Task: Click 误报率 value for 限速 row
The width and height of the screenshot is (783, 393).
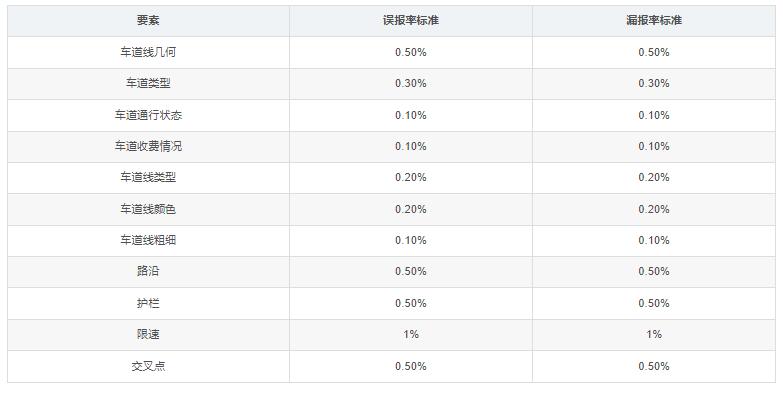Action: click(410, 334)
